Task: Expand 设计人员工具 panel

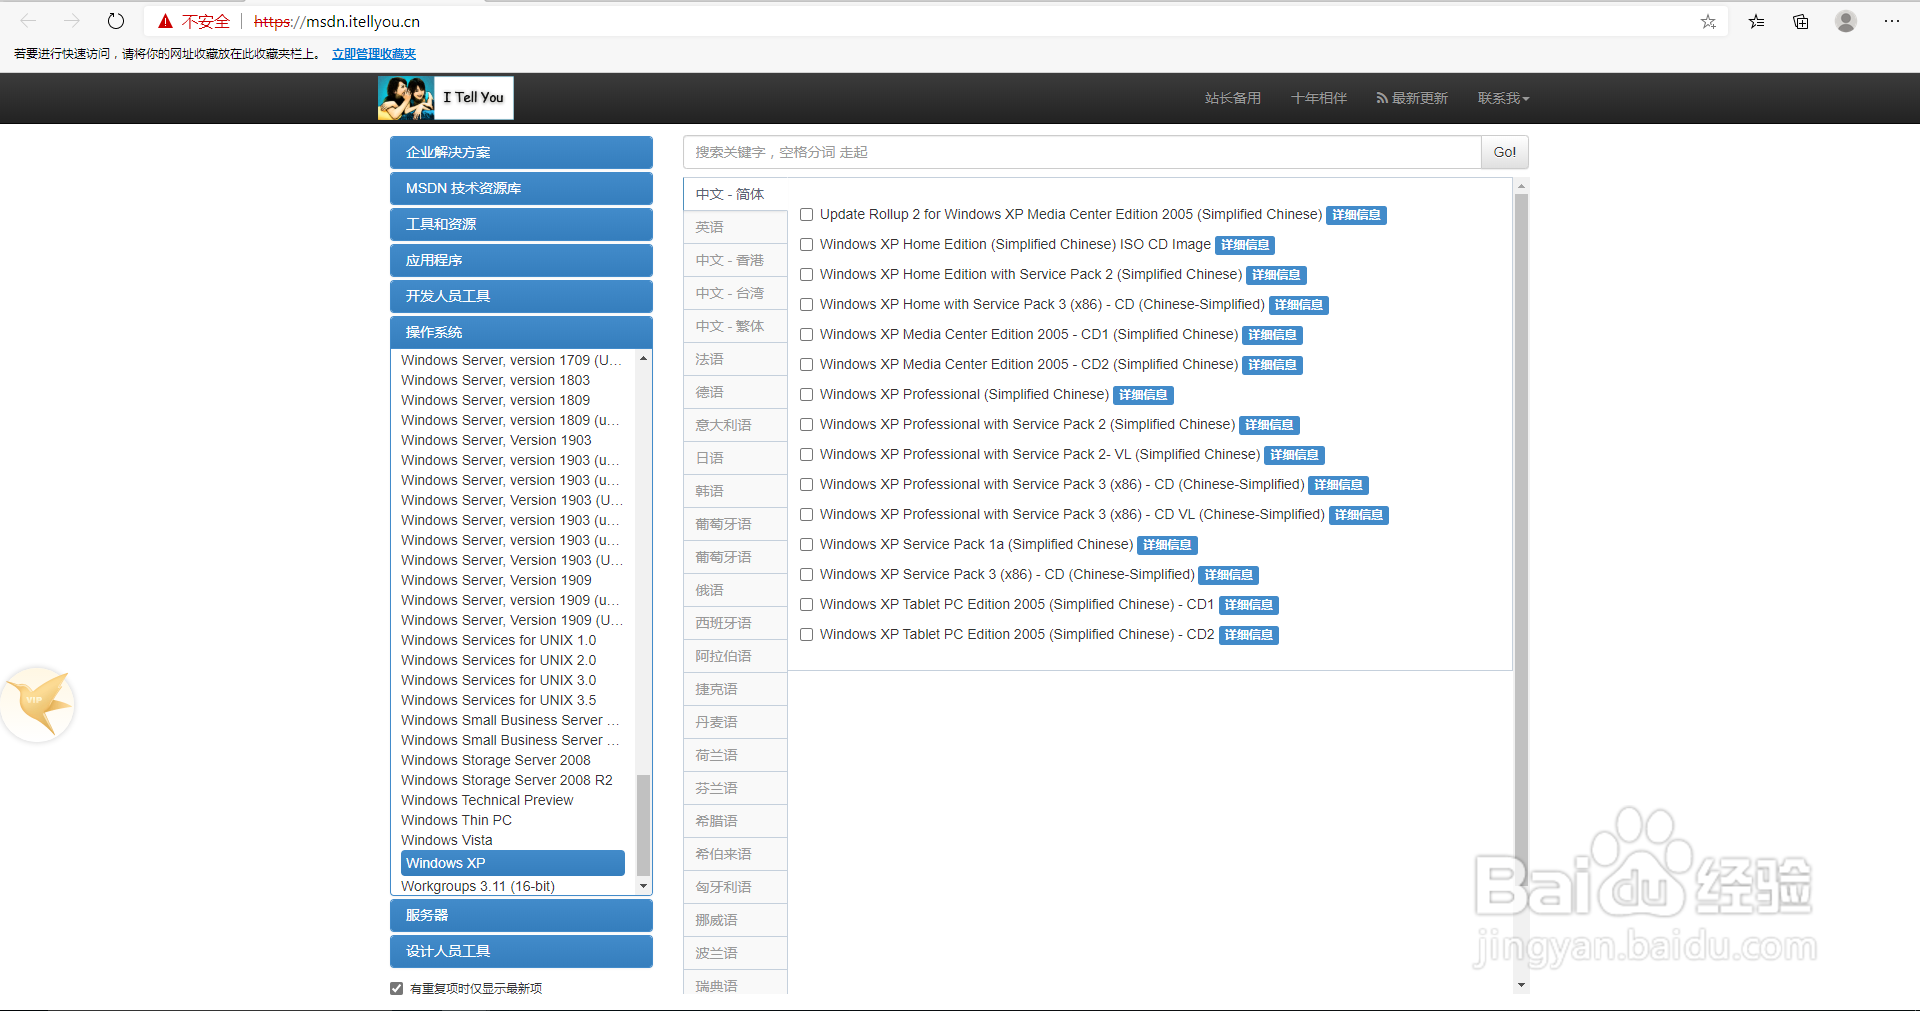Action: tap(521, 951)
